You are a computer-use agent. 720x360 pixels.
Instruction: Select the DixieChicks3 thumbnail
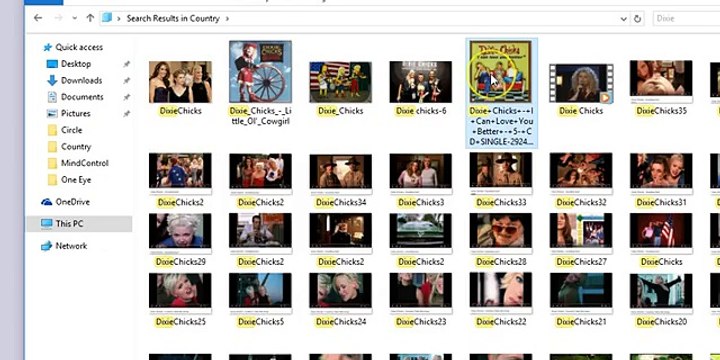[x=421, y=174]
